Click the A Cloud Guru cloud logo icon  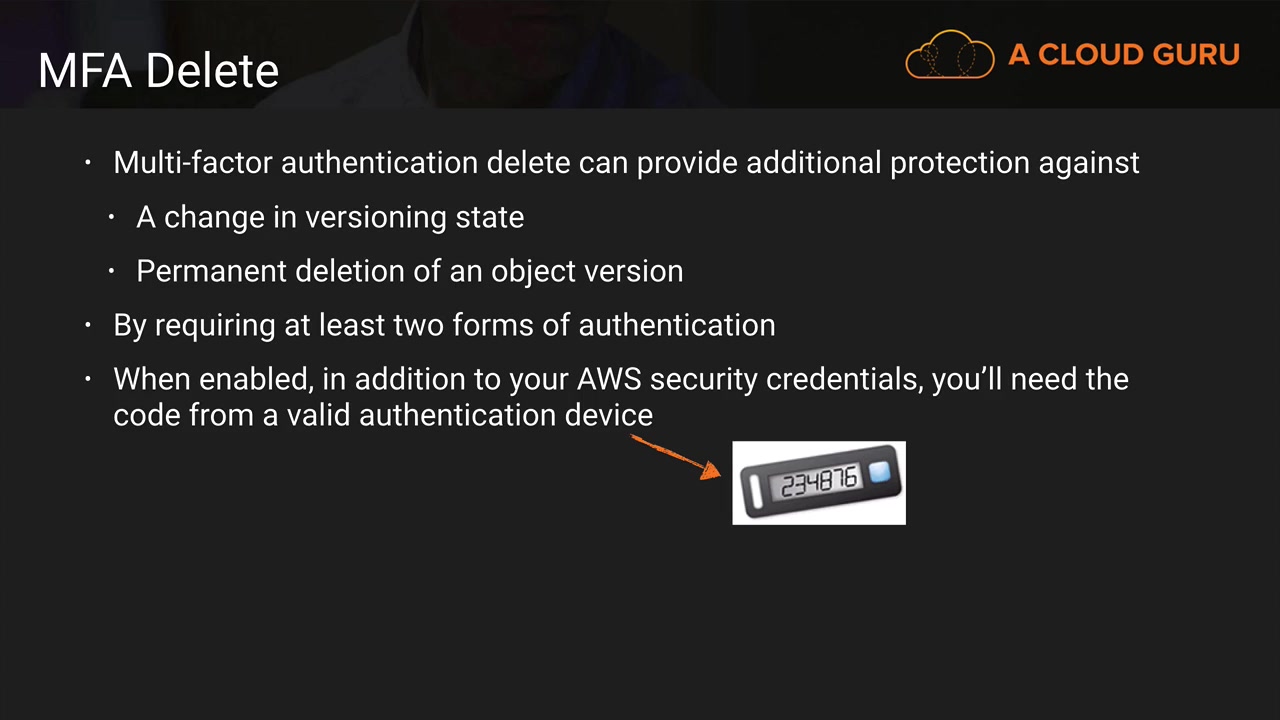point(950,54)
